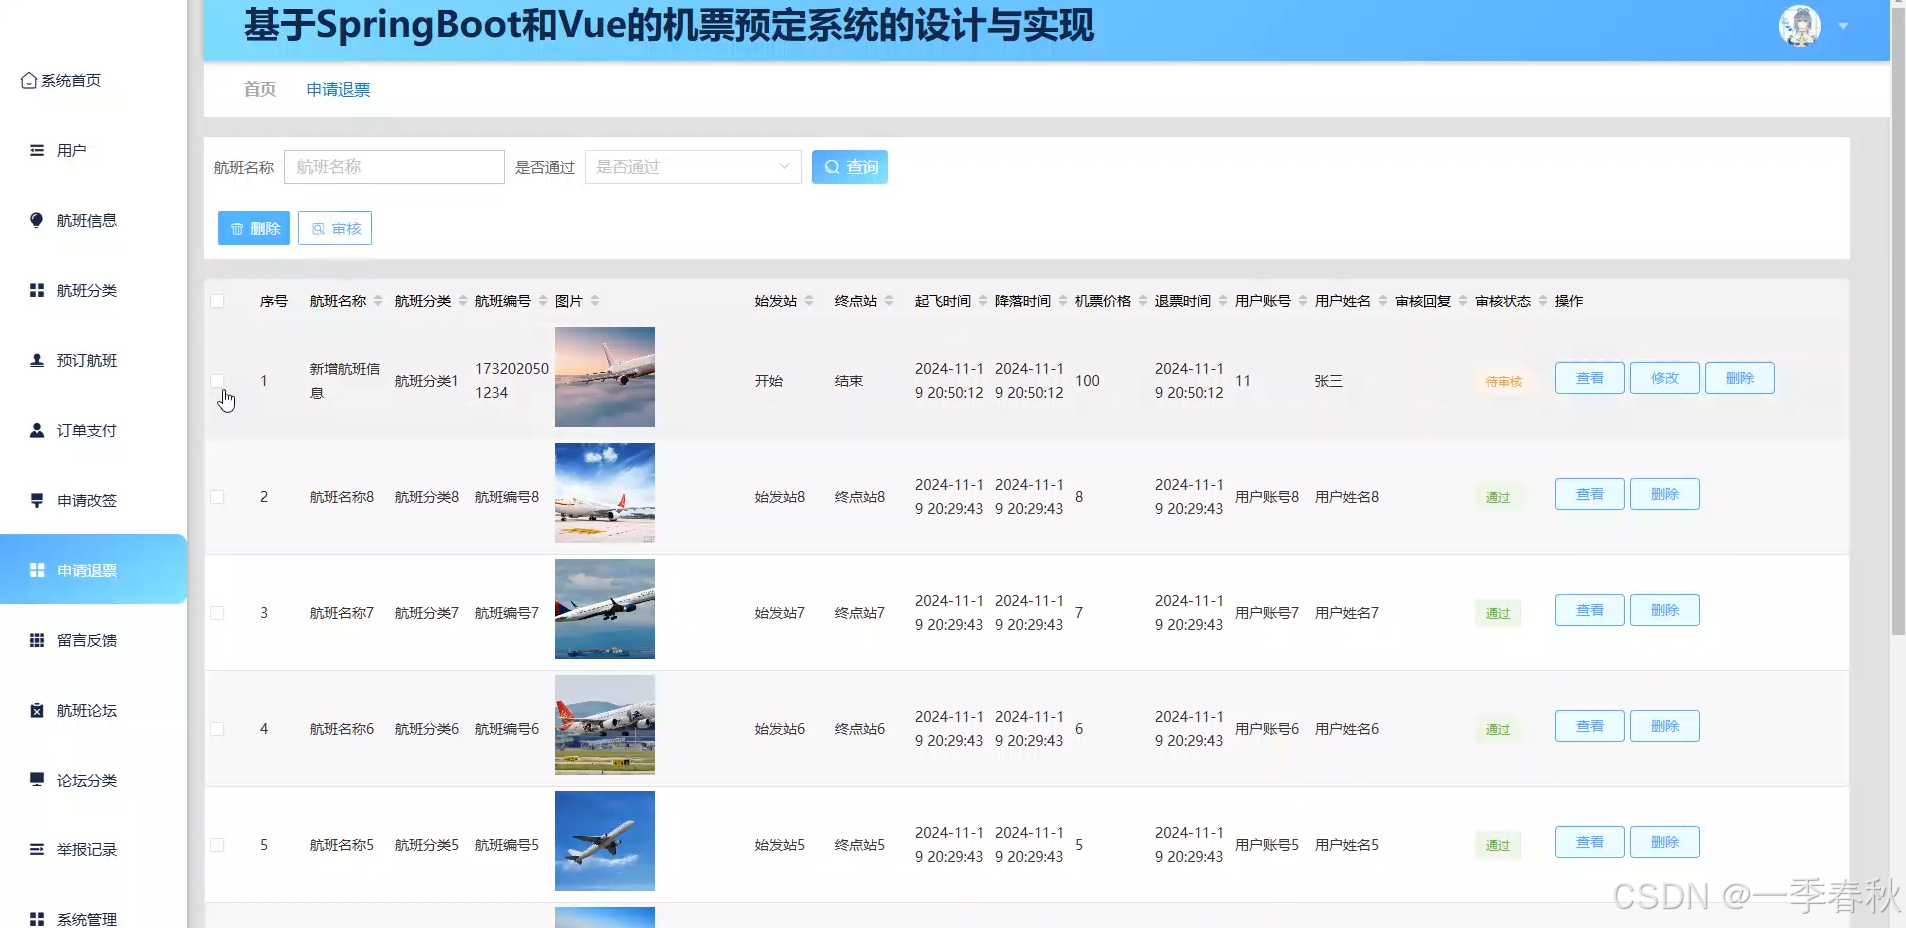
Task: Click 查看 for the 航班名称7 row
Action: (1590, 610)
